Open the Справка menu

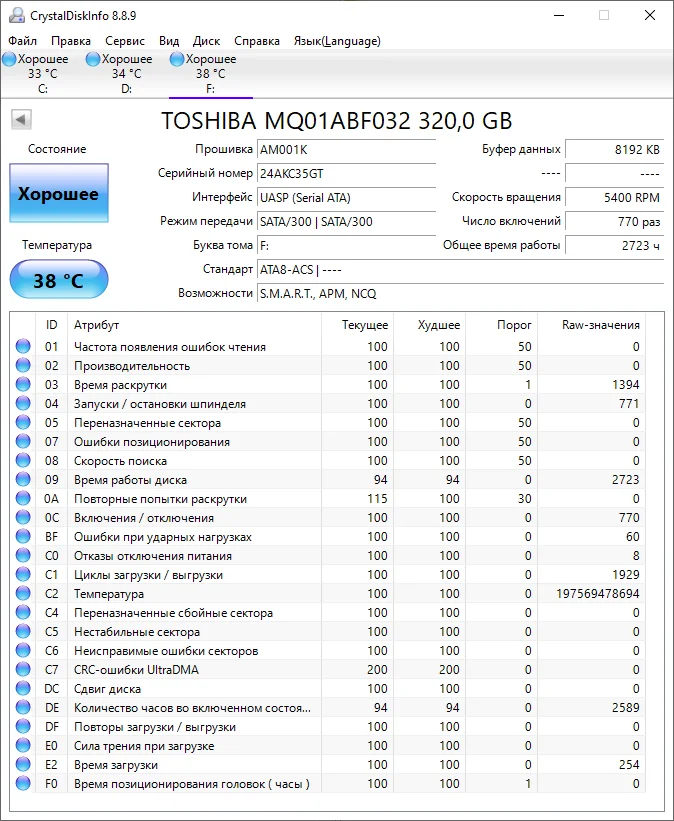coord(257,41)
